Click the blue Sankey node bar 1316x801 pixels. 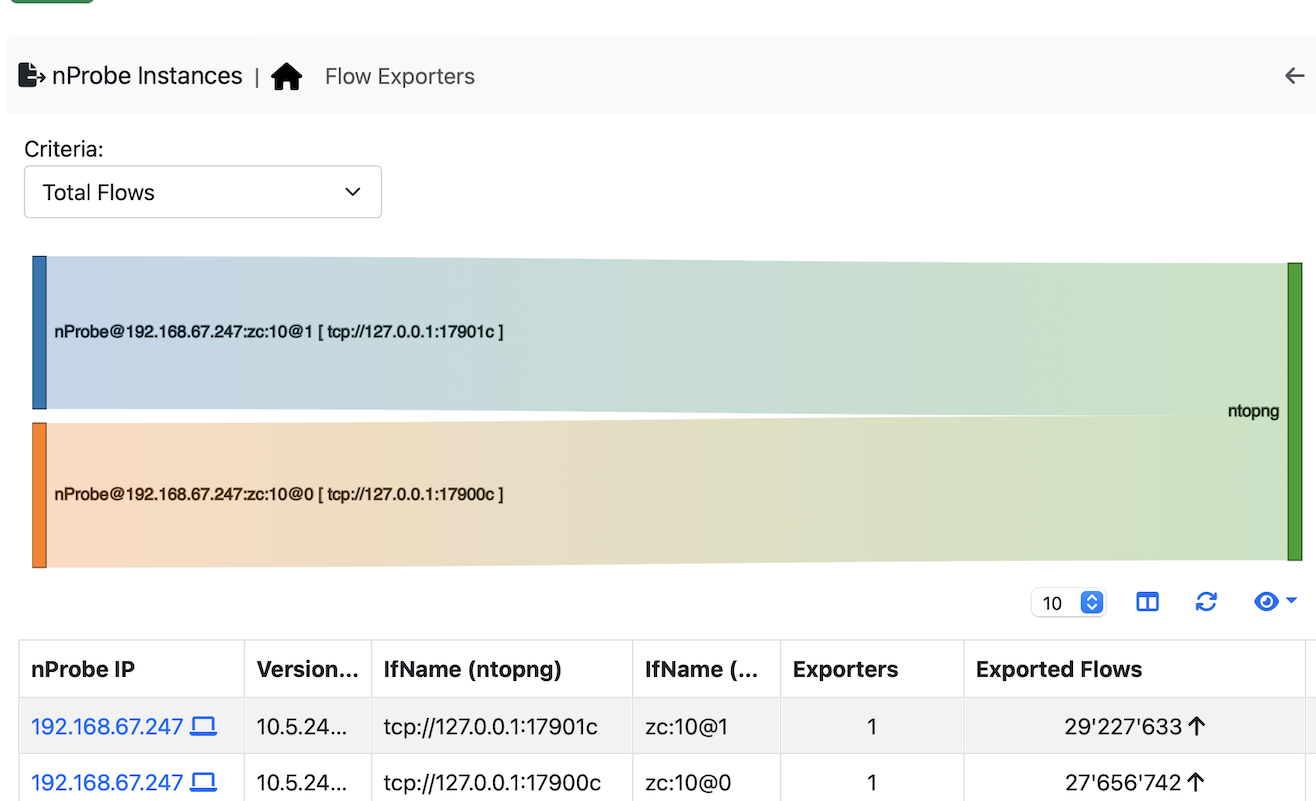pos(39,332)
